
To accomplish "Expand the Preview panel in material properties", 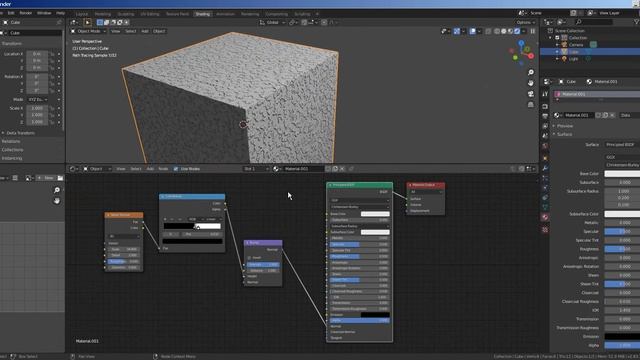I will 564,126.
